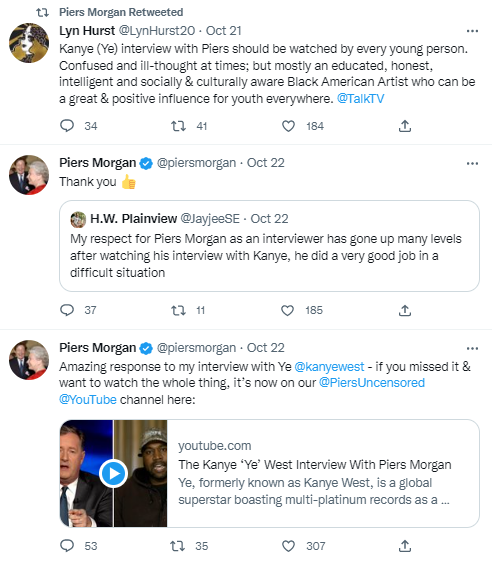
Task: Play the Kanye interview video thumbnail
Action: tap(114, 473)
